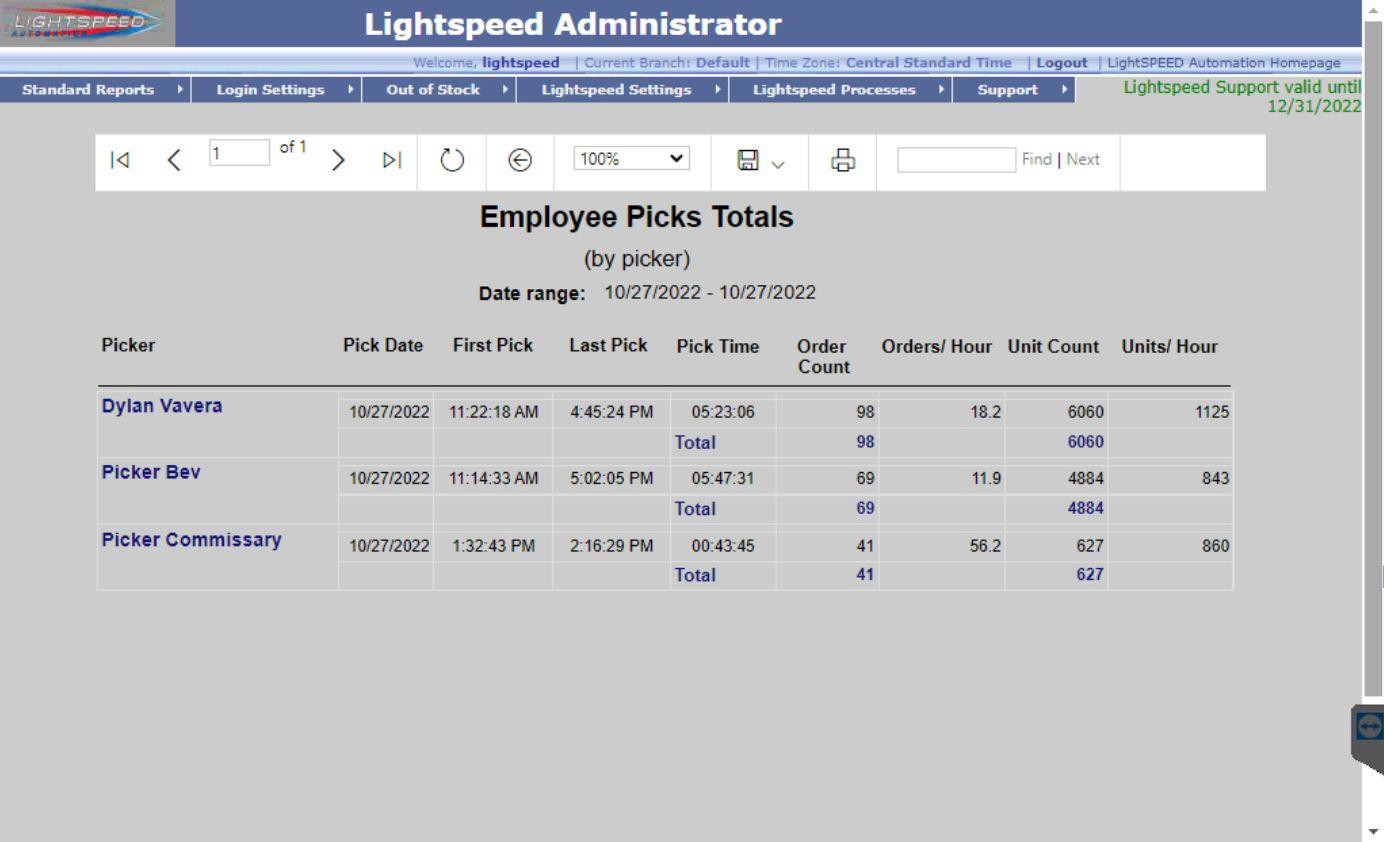Click the Employee Picks Totals title

tap(637, 217)
